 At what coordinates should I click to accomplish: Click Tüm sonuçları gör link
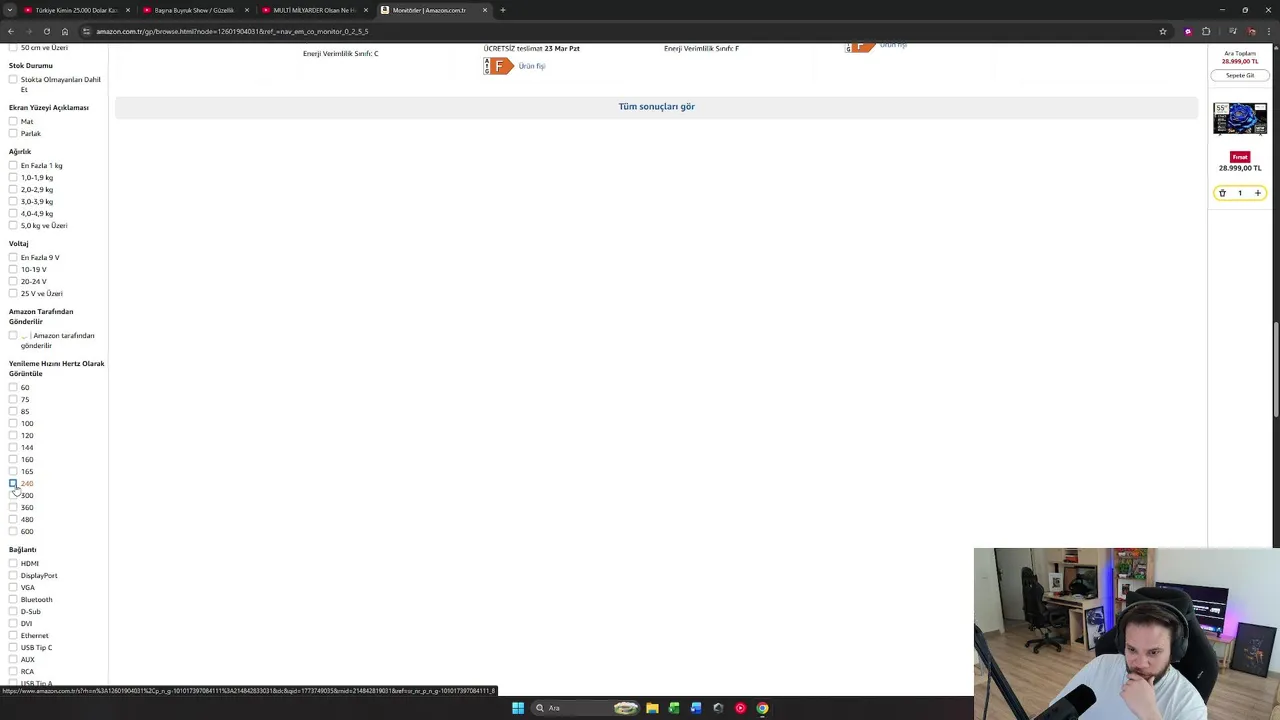click(656, 106)
